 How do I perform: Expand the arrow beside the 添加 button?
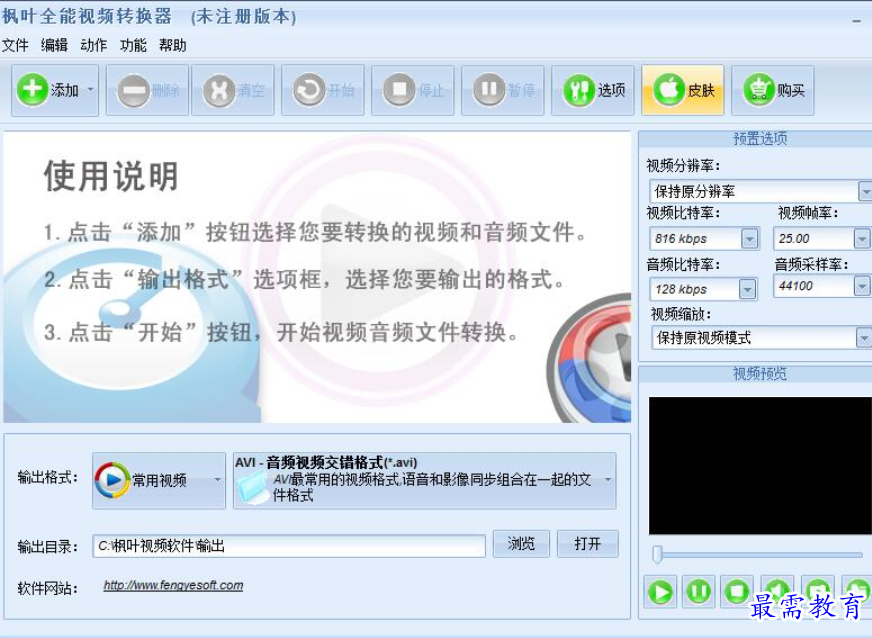tap(91, 91)
